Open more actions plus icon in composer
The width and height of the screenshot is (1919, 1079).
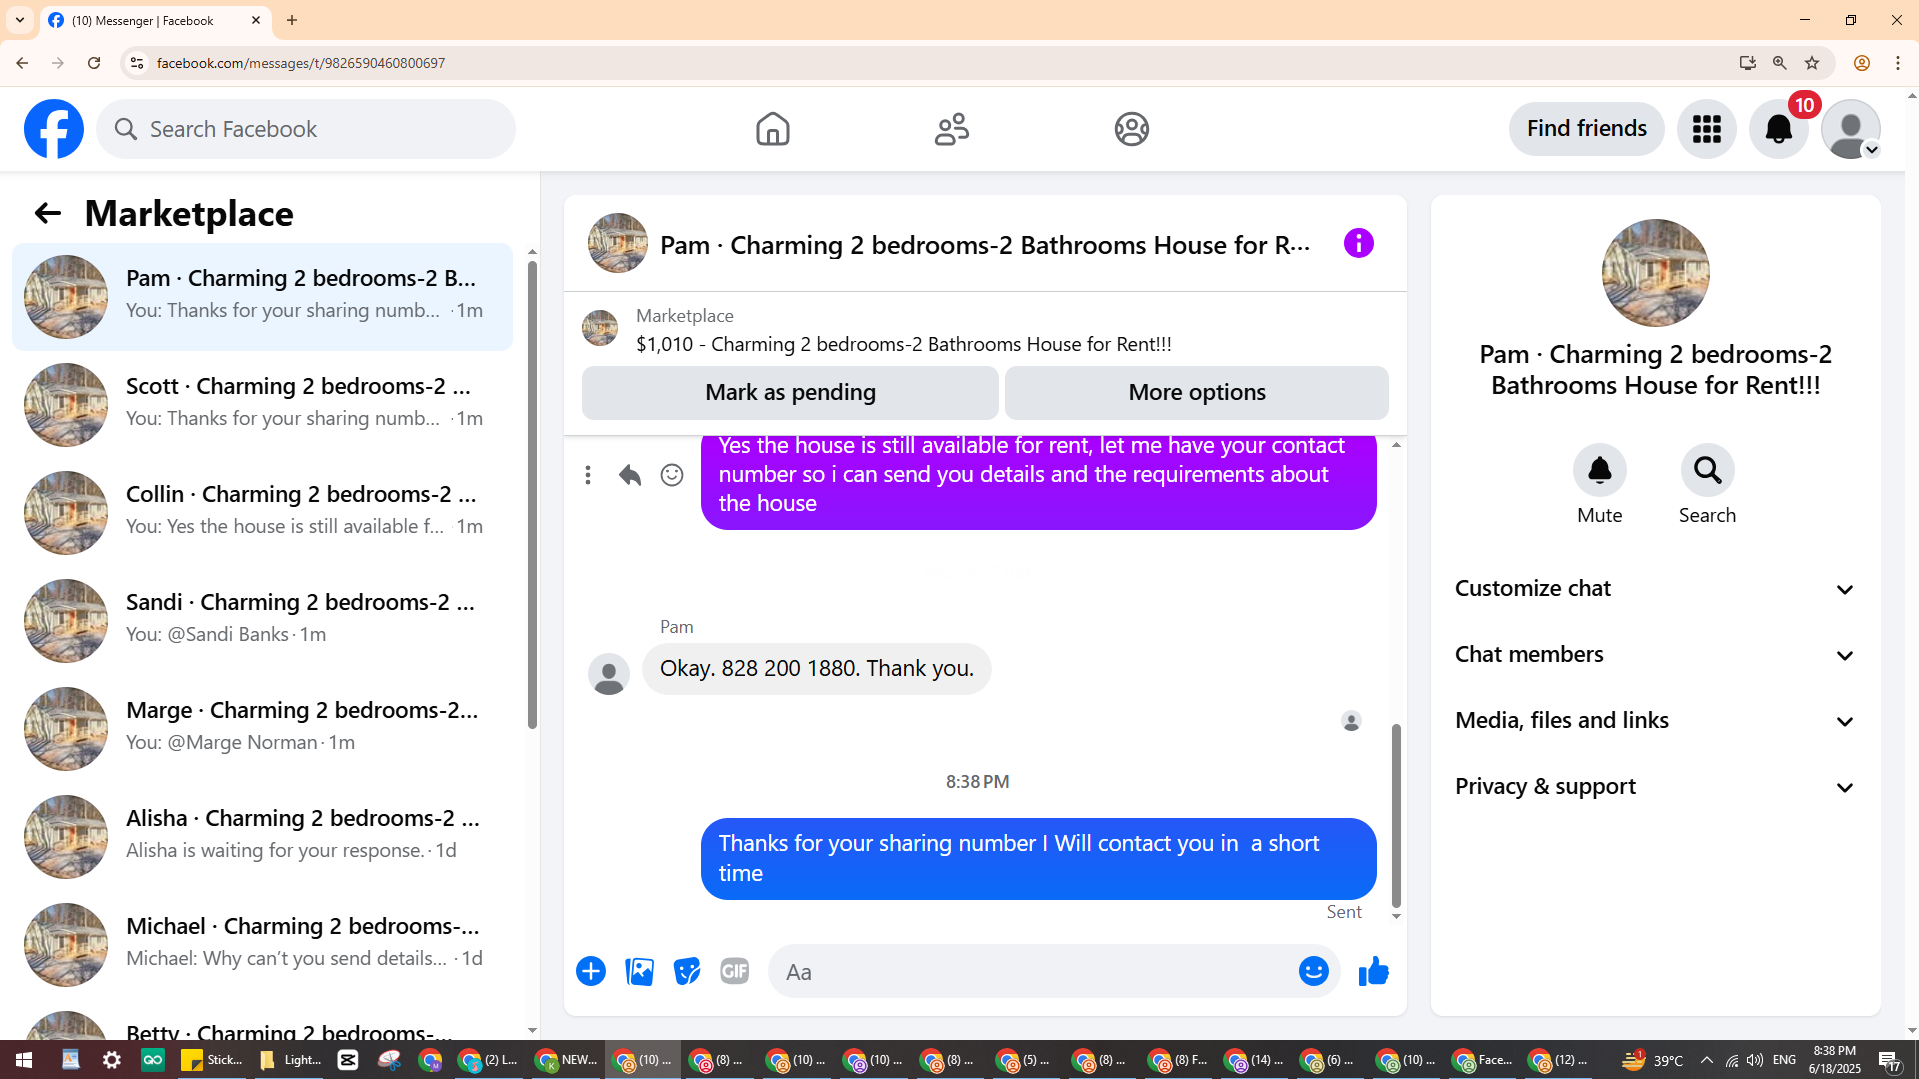(x=591, y=971)
